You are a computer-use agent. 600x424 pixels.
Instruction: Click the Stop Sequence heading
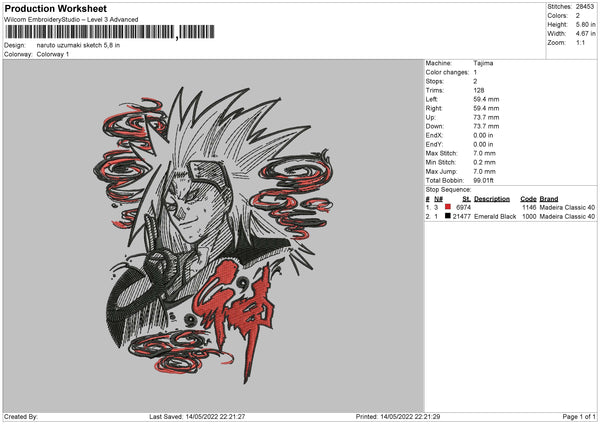(x=448, y=189)
